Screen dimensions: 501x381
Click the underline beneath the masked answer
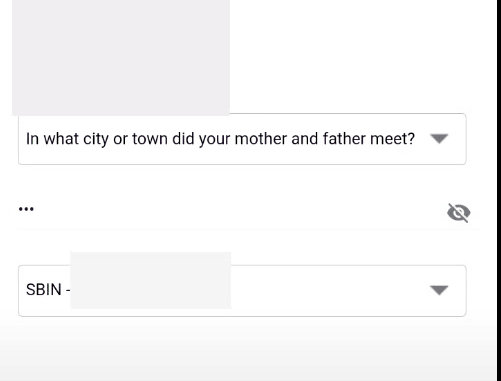click(248, 229)
